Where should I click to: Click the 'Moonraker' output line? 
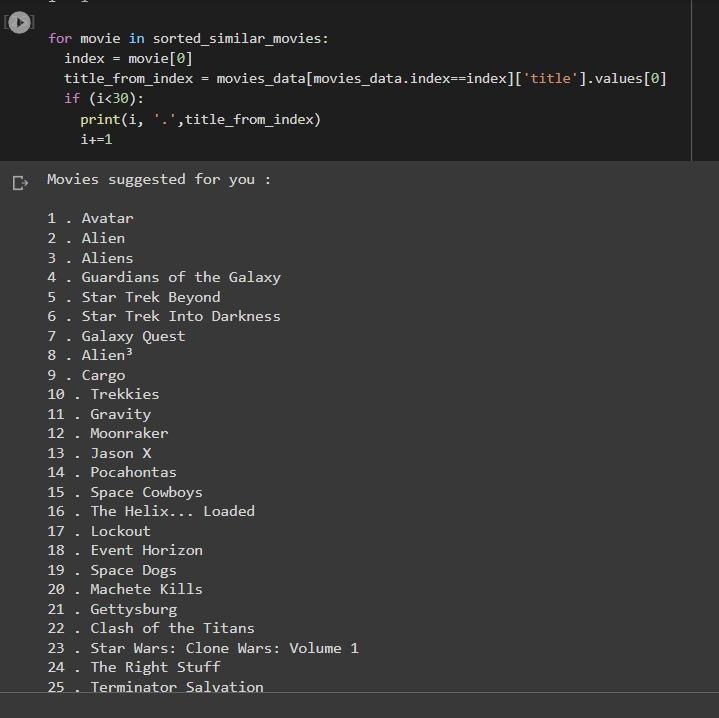pyautogui.click(x=129, y=433)
